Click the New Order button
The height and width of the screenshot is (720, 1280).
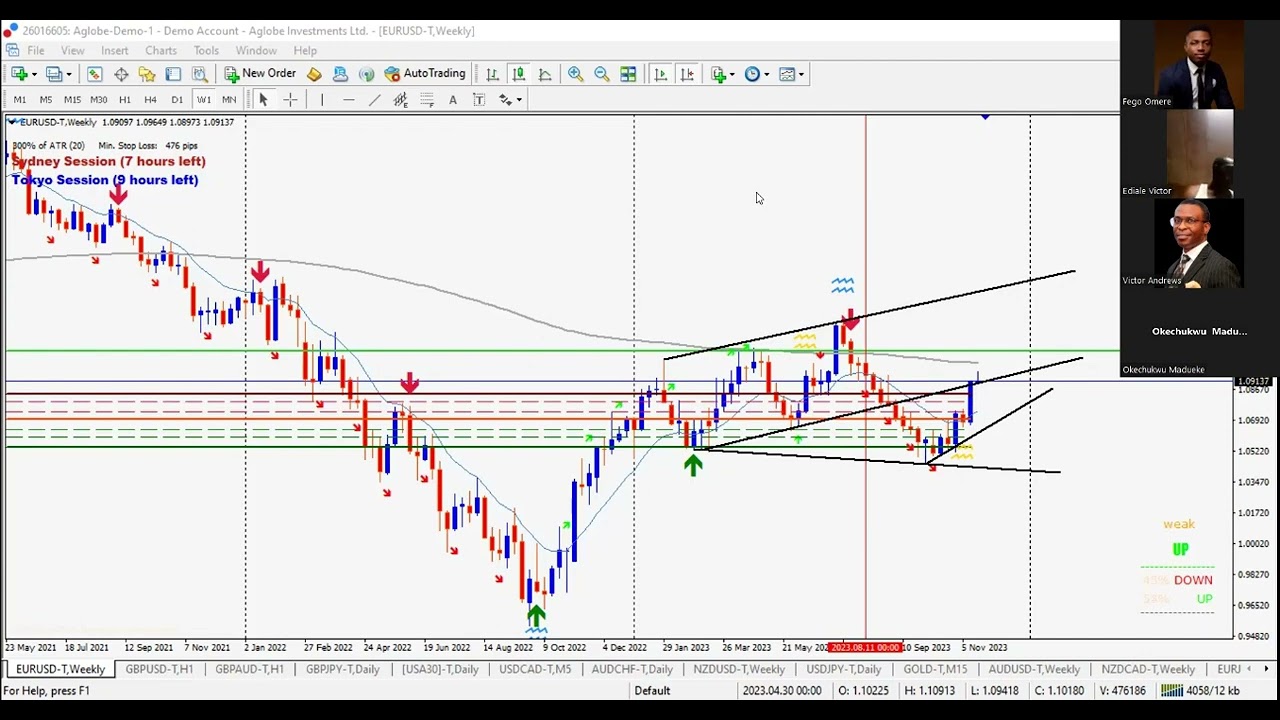[260, 74]
